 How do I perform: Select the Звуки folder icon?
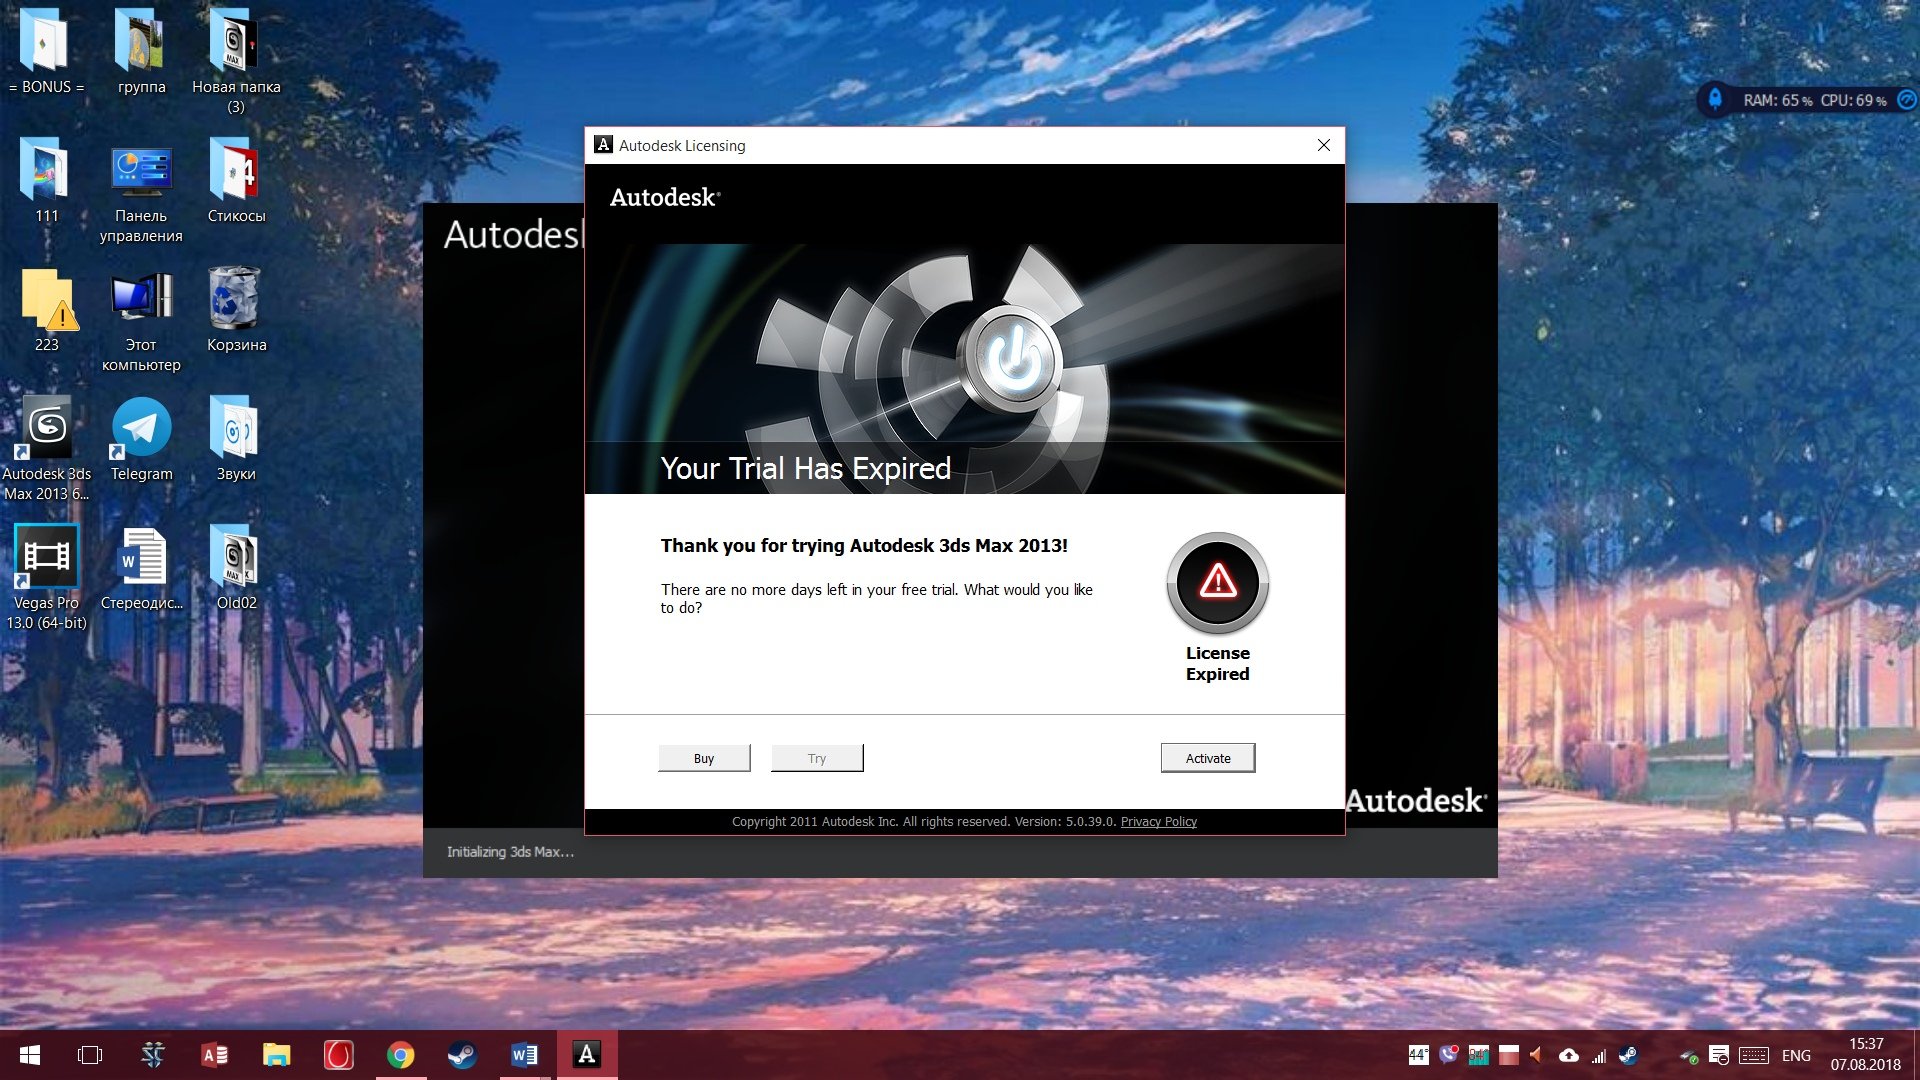click(x=236, y=439)
